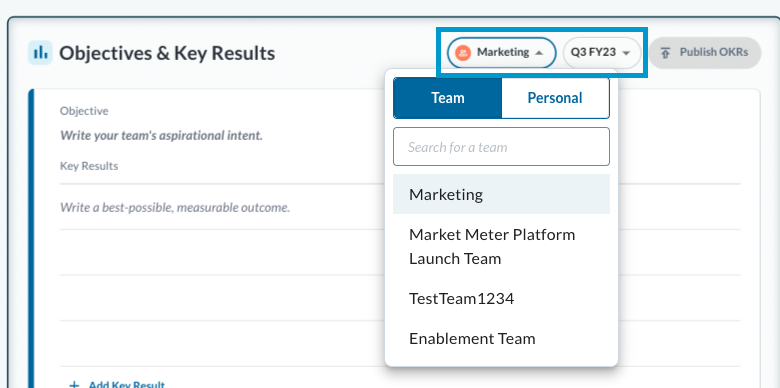Click the bar chart icon beside the heading
Image resolution: width=780 pixels, height=388 pixels.
[40, 53]
